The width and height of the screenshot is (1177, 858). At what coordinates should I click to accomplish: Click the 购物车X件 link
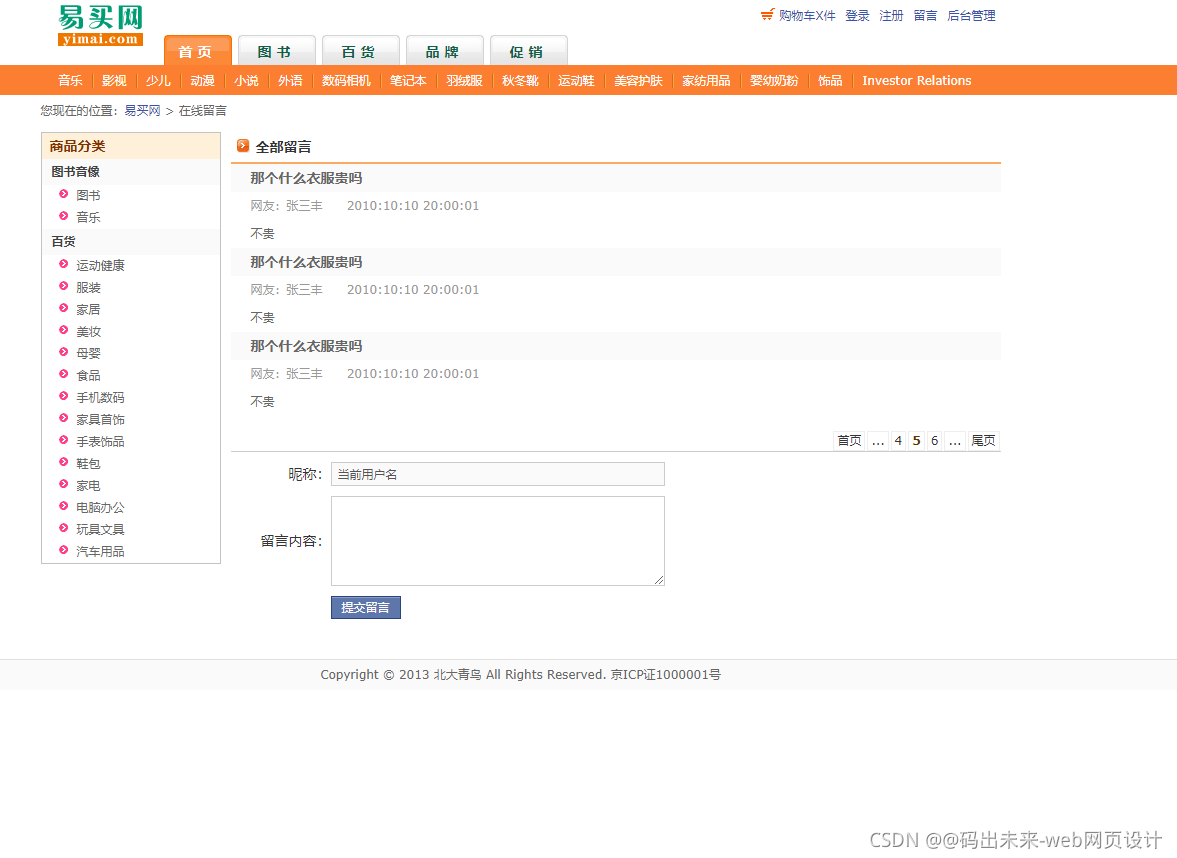click(x=807, y=15)
